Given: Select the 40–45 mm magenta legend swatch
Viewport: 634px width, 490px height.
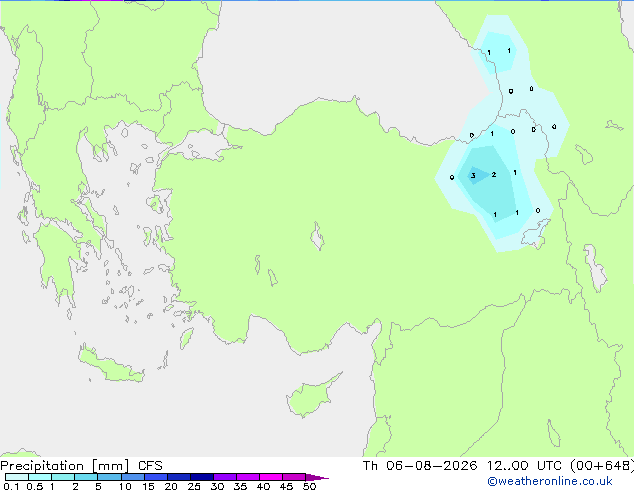Looking at the screenshot, I should pos(271,477).
